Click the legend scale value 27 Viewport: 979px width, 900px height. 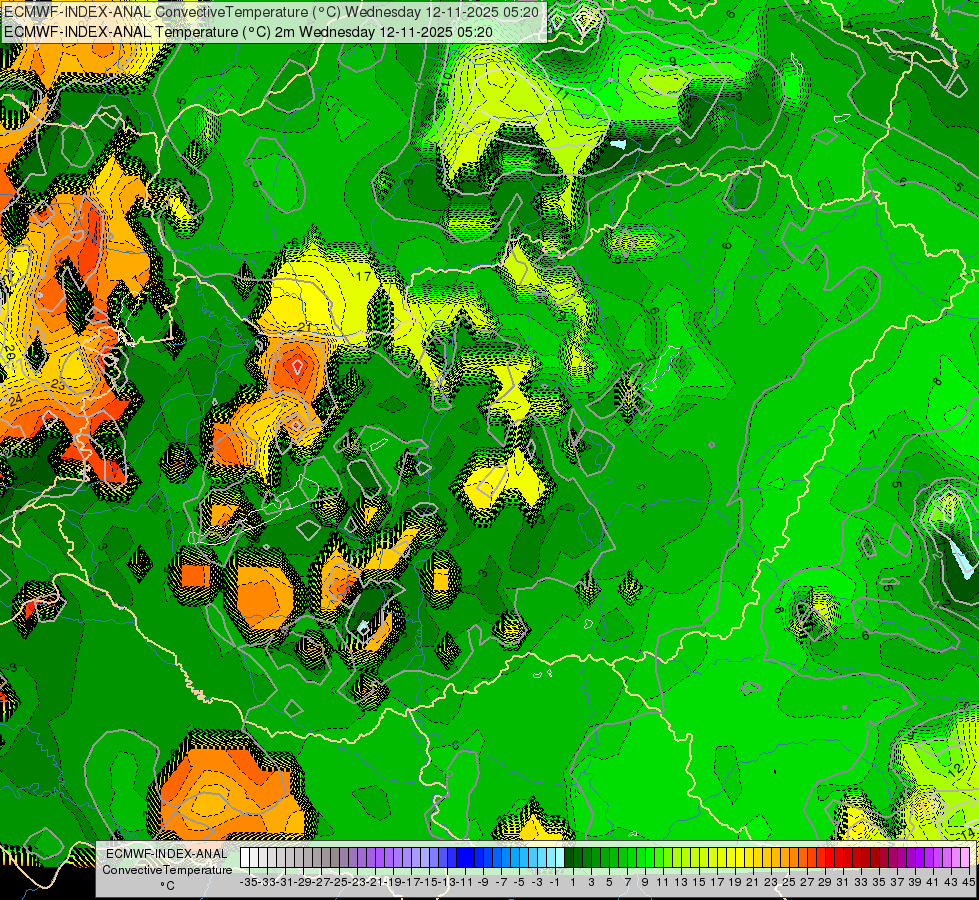click(807, 882)
